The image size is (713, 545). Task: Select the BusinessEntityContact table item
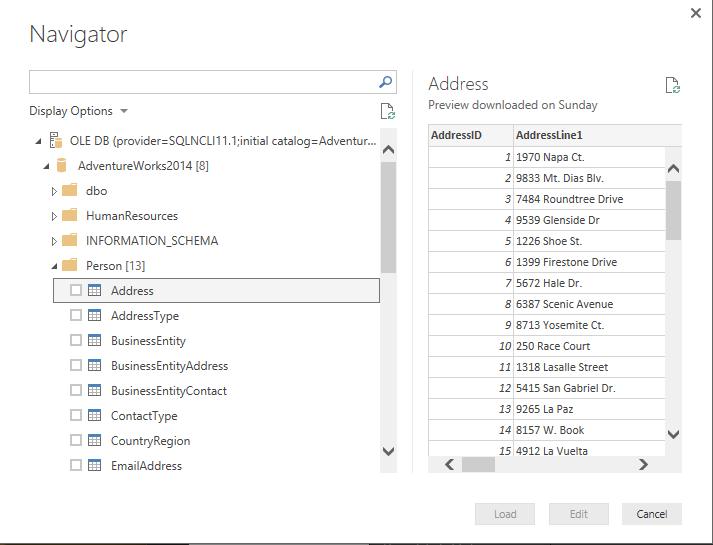[169, 390]
